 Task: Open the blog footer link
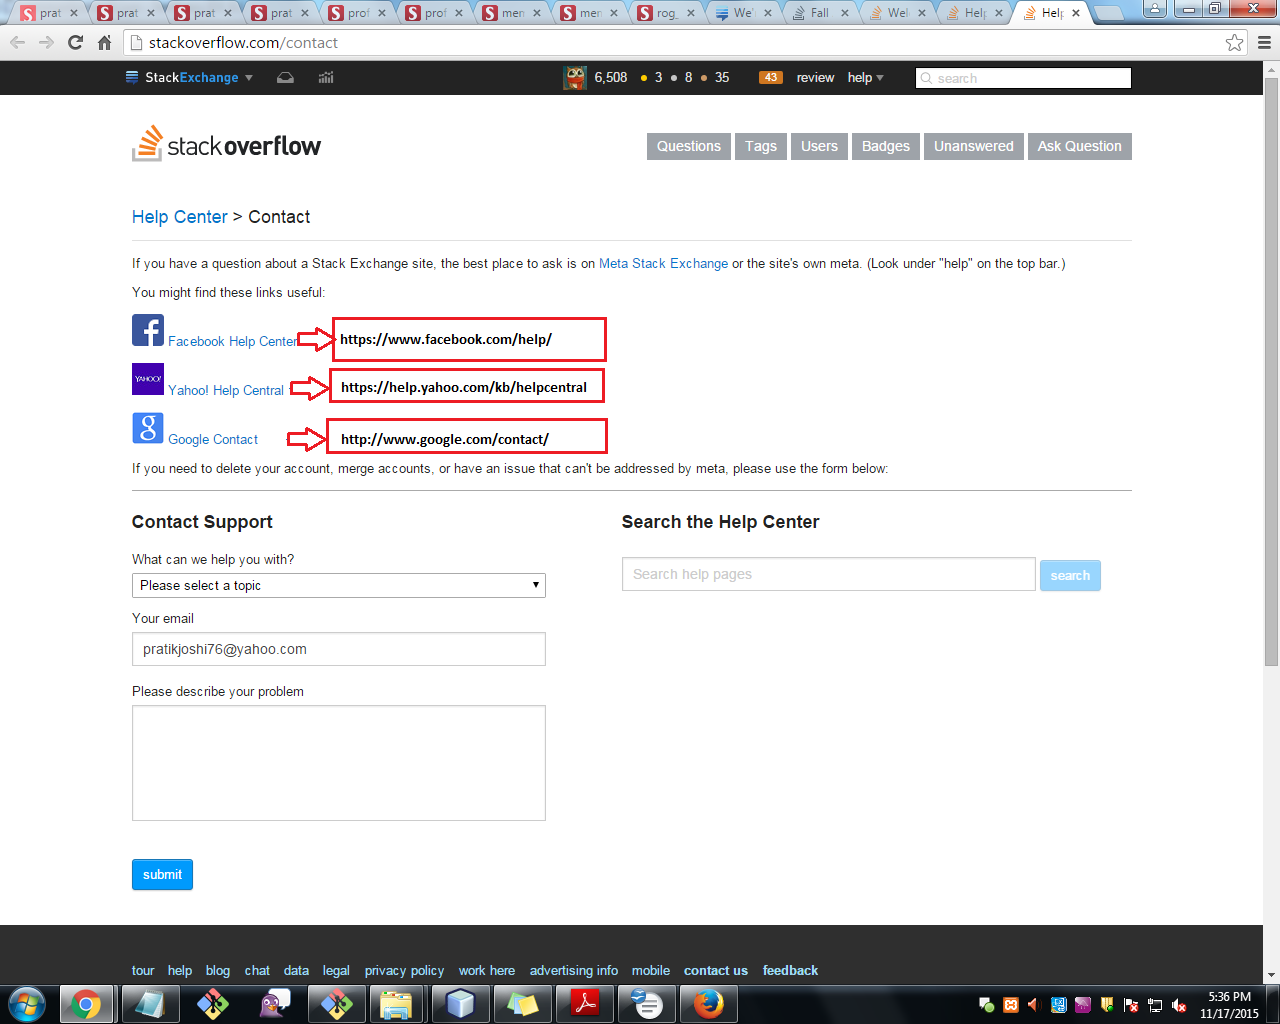(x=218, y=970)
